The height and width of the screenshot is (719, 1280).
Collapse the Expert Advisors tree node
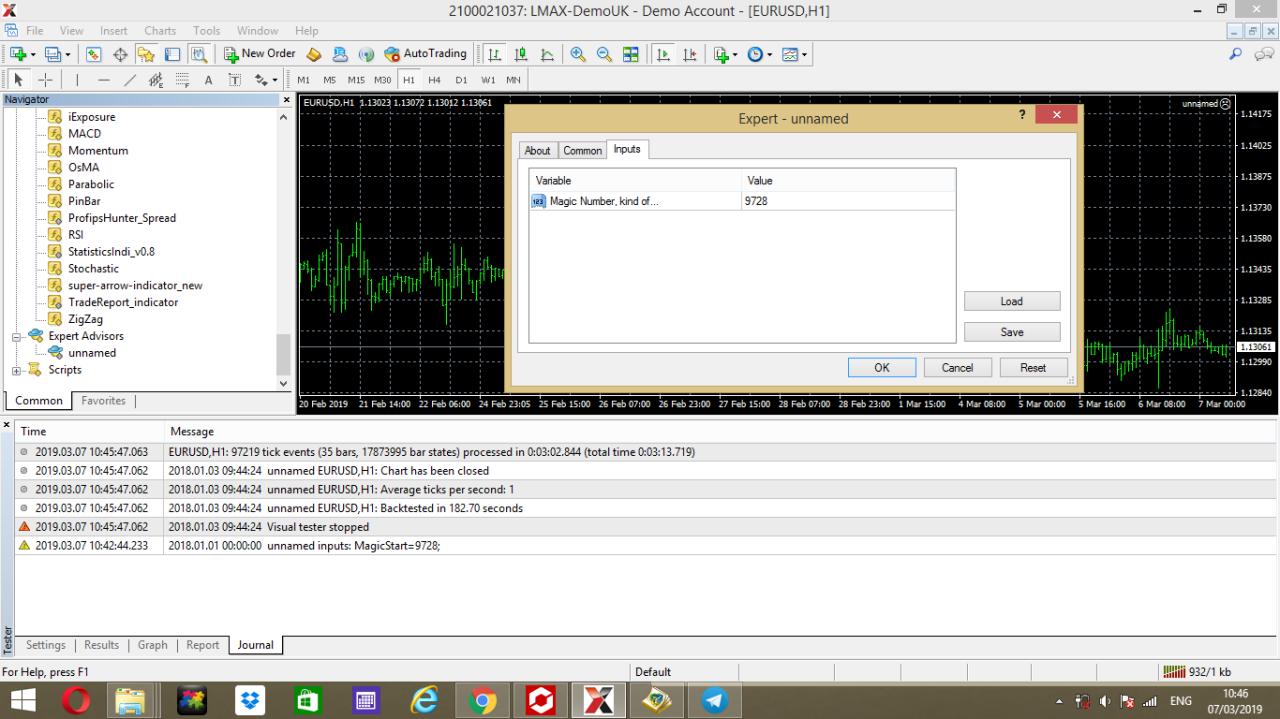(x=17, y=337)
